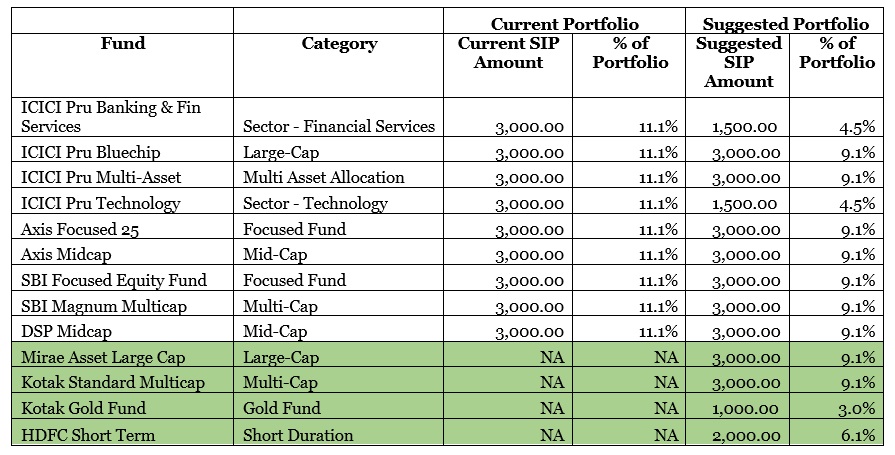Click the SBI Magnum Multicap cell
Viewport: 895px width, 455px height.
91,305
